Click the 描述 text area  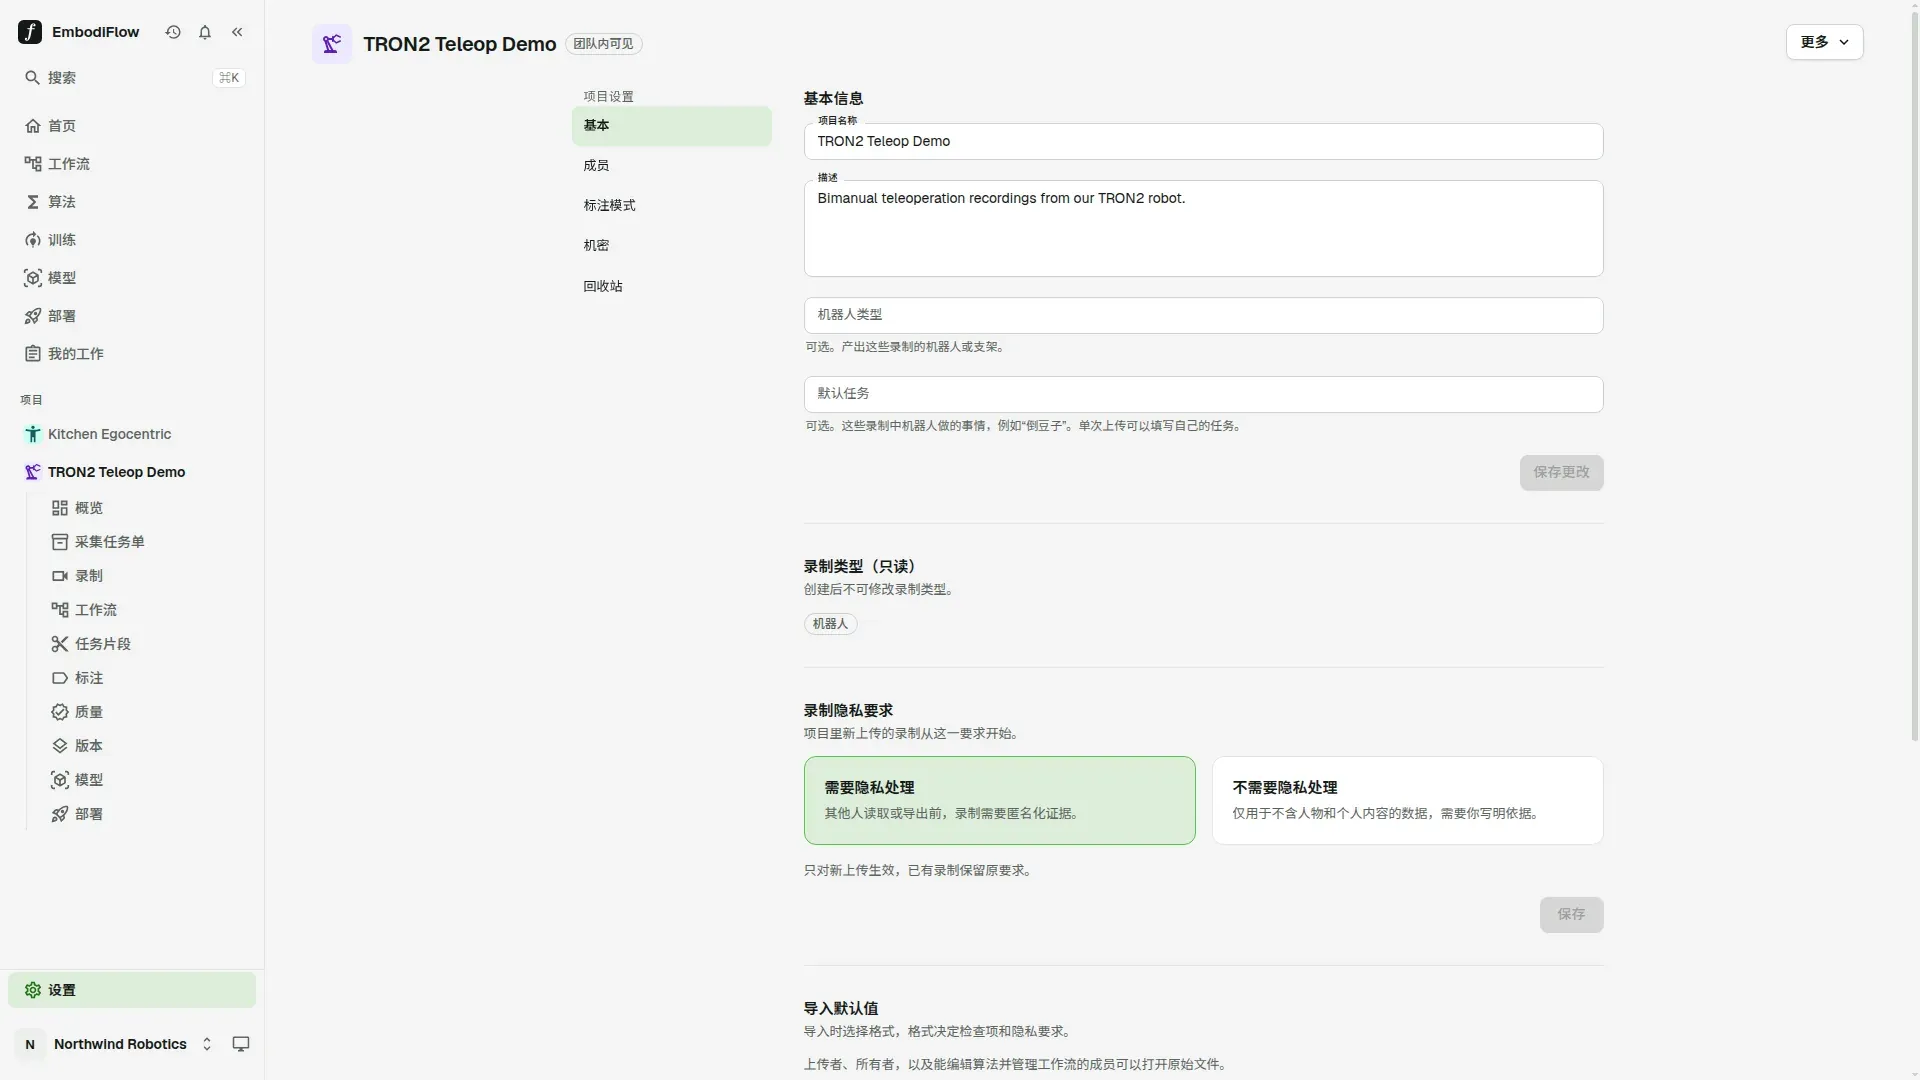click(x=1203, y=228)
